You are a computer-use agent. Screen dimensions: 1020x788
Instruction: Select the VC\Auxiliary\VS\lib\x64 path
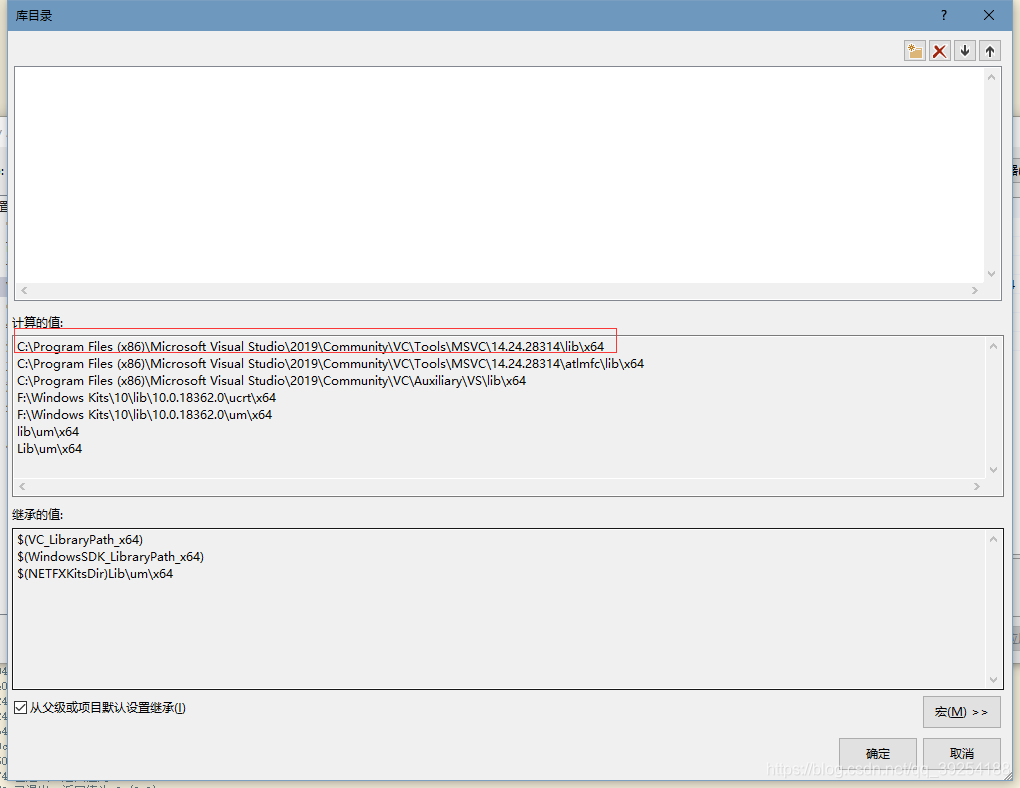click(271, 381)
